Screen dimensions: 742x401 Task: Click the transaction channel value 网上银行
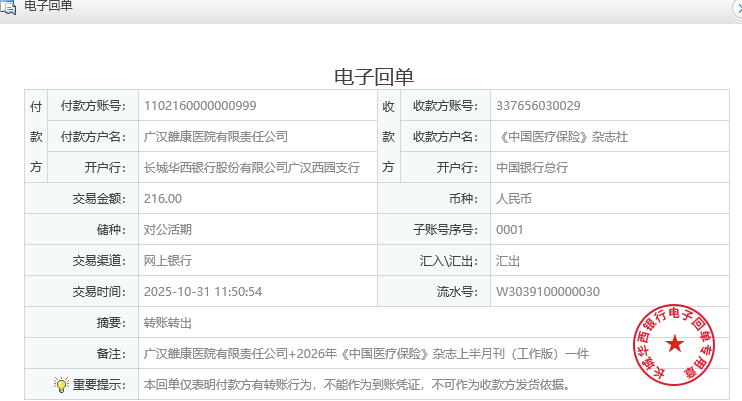pyautogui.click(x=168, y=261)
